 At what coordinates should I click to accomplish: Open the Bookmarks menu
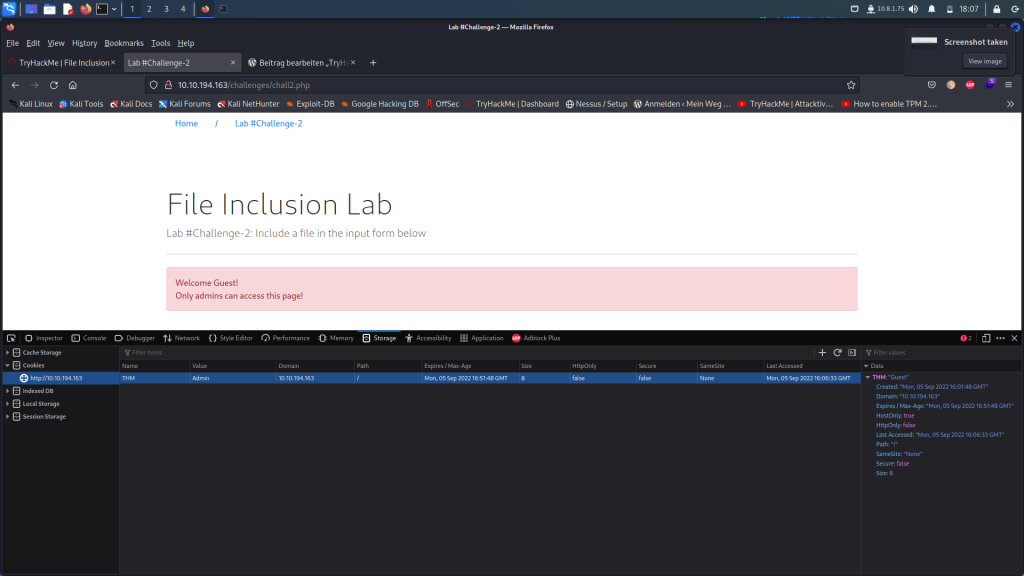point(124,43)
